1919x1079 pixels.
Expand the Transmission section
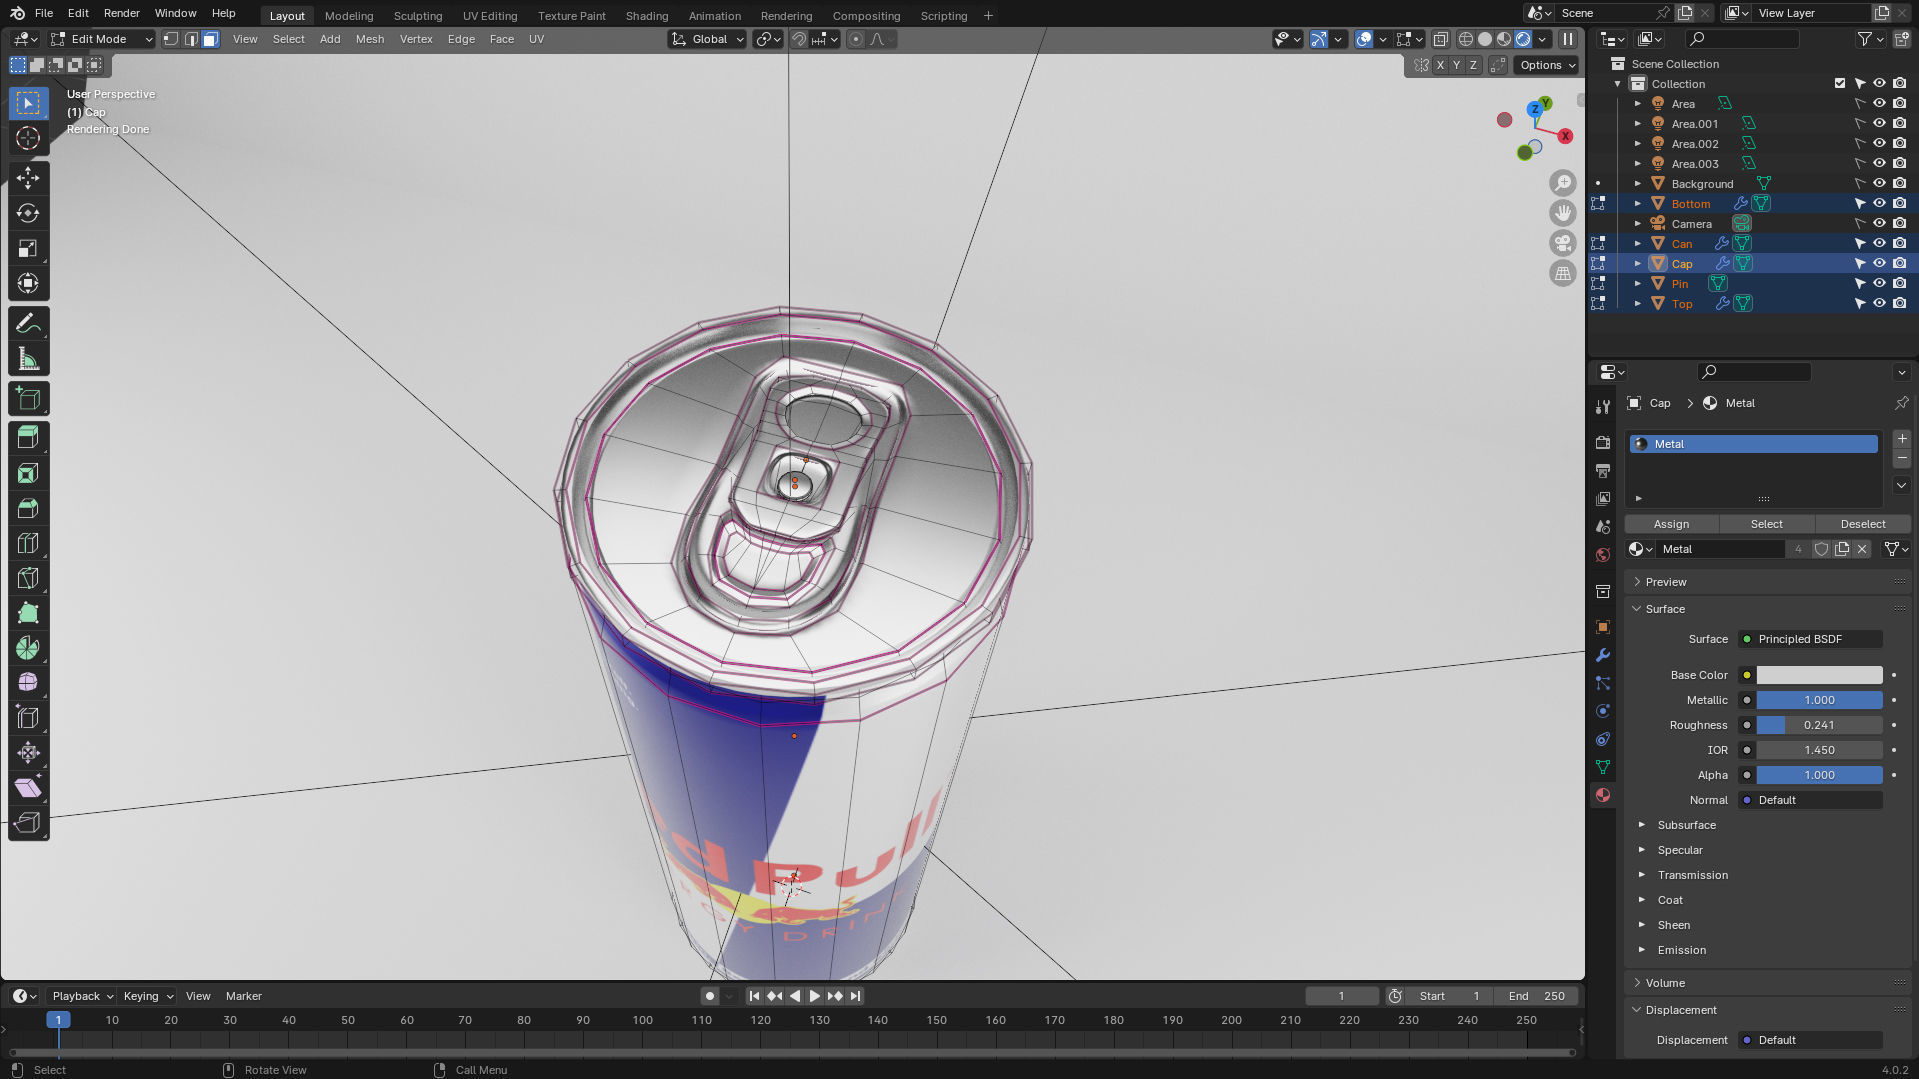[1692, 875]
